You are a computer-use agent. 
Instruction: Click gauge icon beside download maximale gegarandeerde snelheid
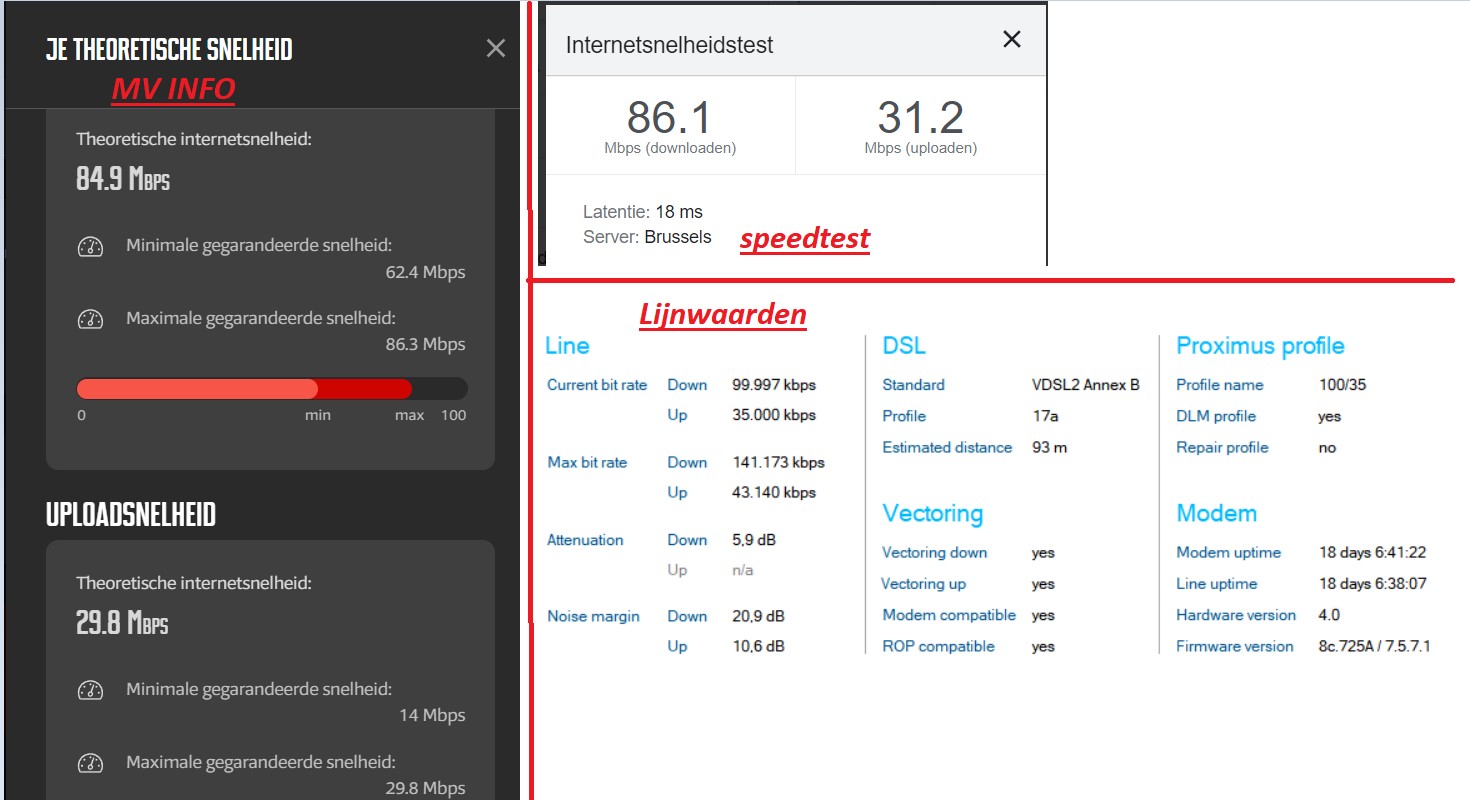pyautogui.click(x=91, y=319)
